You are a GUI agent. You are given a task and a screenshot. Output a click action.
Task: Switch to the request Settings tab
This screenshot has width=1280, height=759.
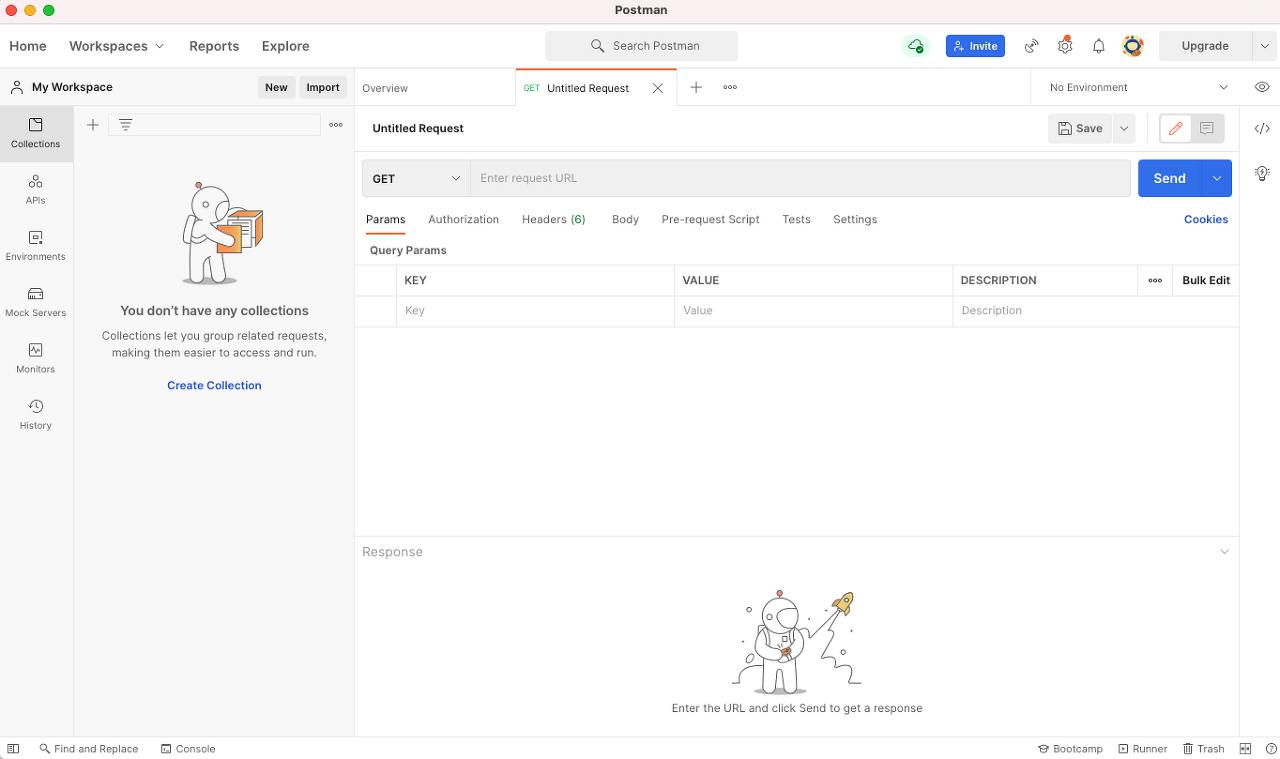pos(855,219)
